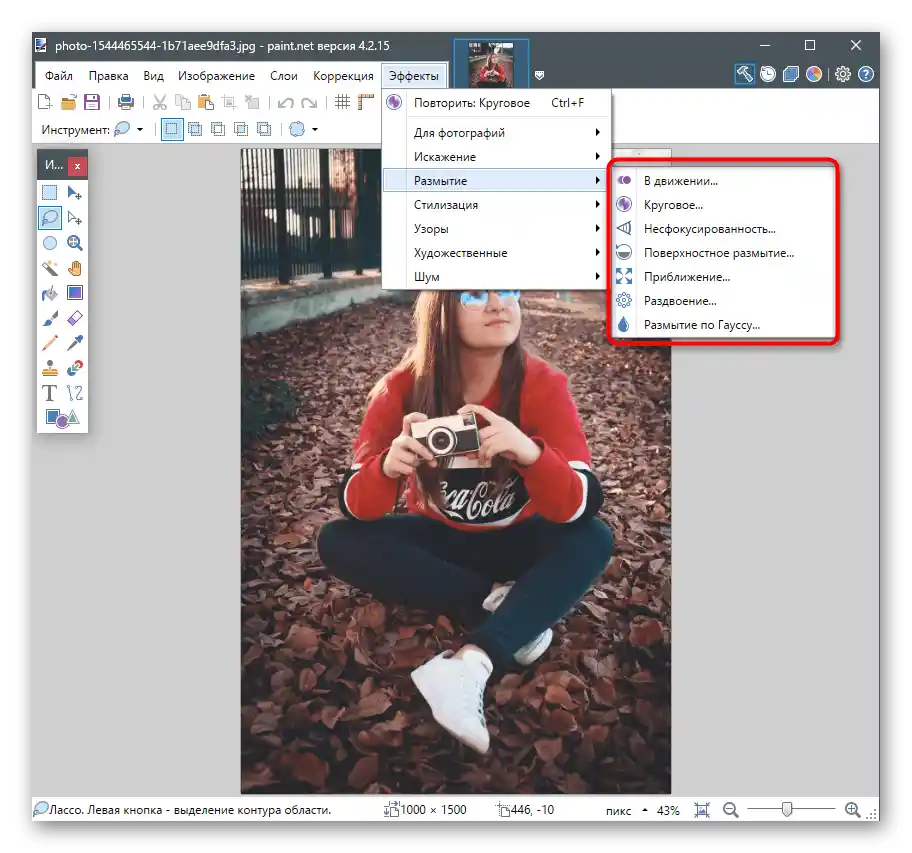Toggle the Colors window button

(814, 74)
